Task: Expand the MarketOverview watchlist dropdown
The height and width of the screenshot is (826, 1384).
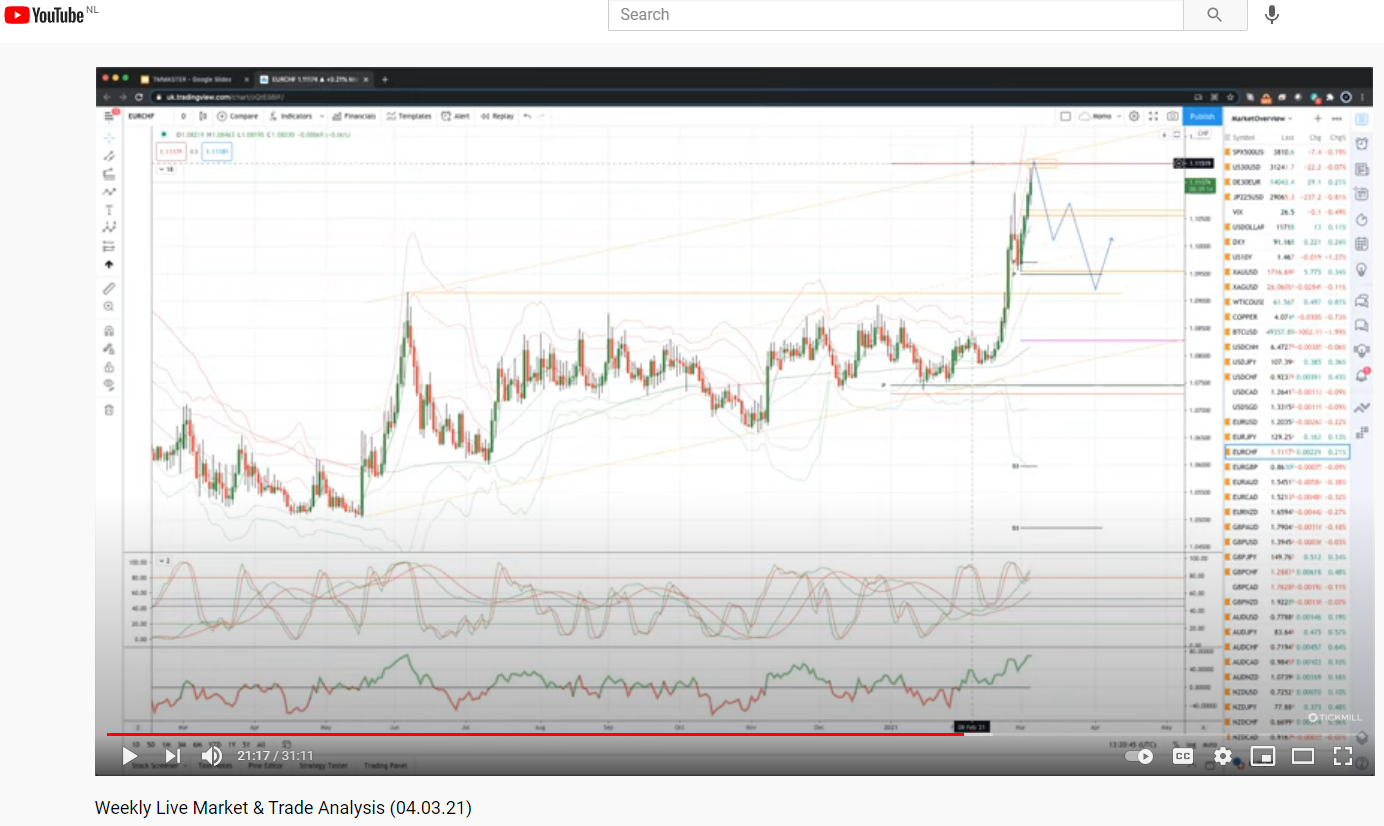Action: (x=1262, y=118)
